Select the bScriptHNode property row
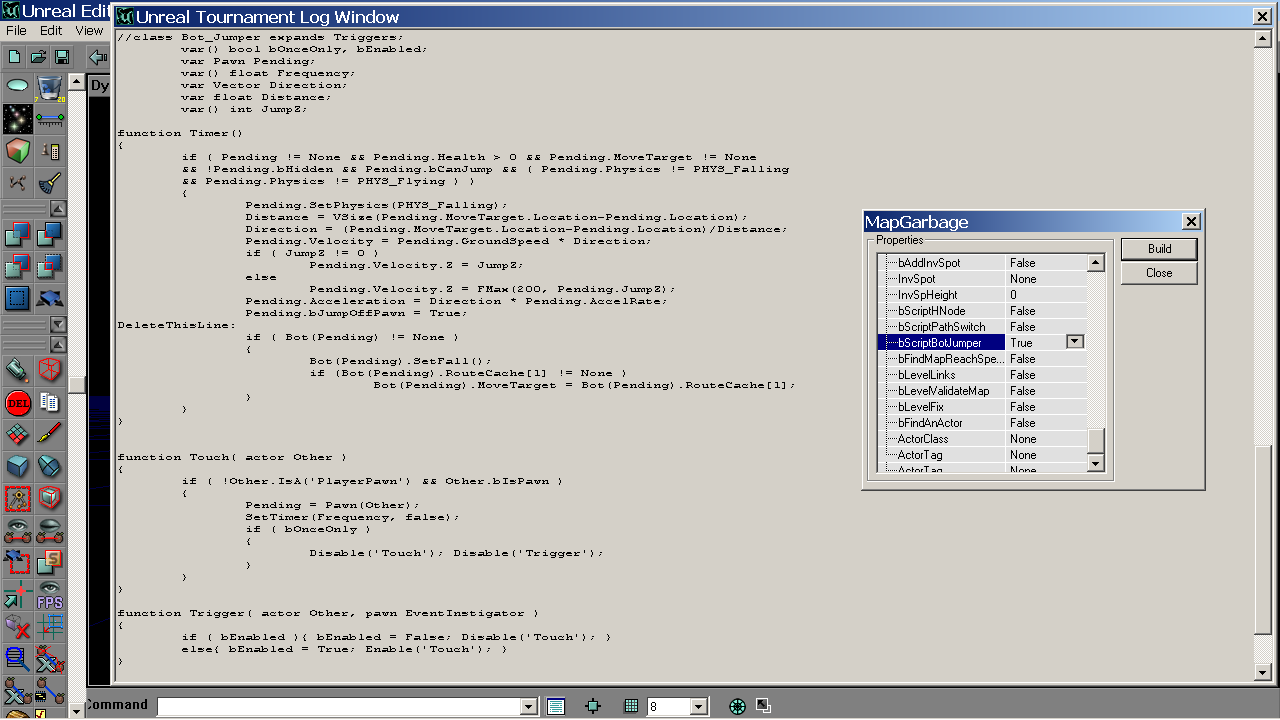1280x720 pixels. (x=982, y=311)
